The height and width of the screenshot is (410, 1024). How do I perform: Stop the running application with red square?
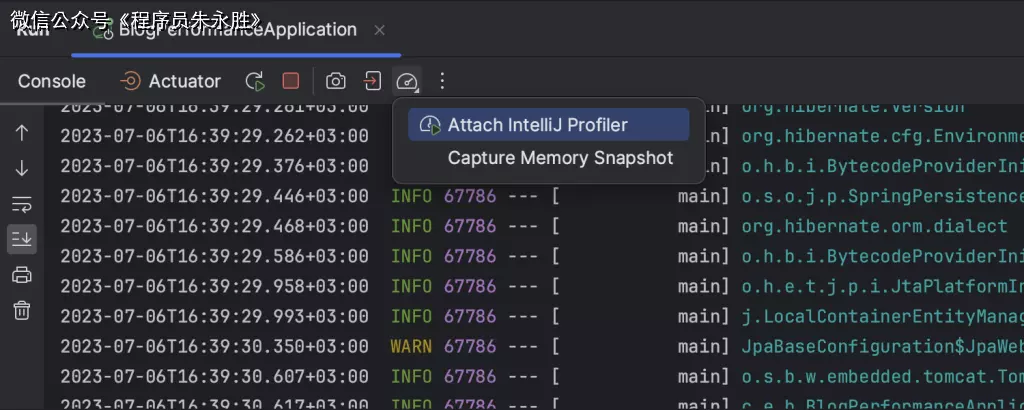click(290, 81)
